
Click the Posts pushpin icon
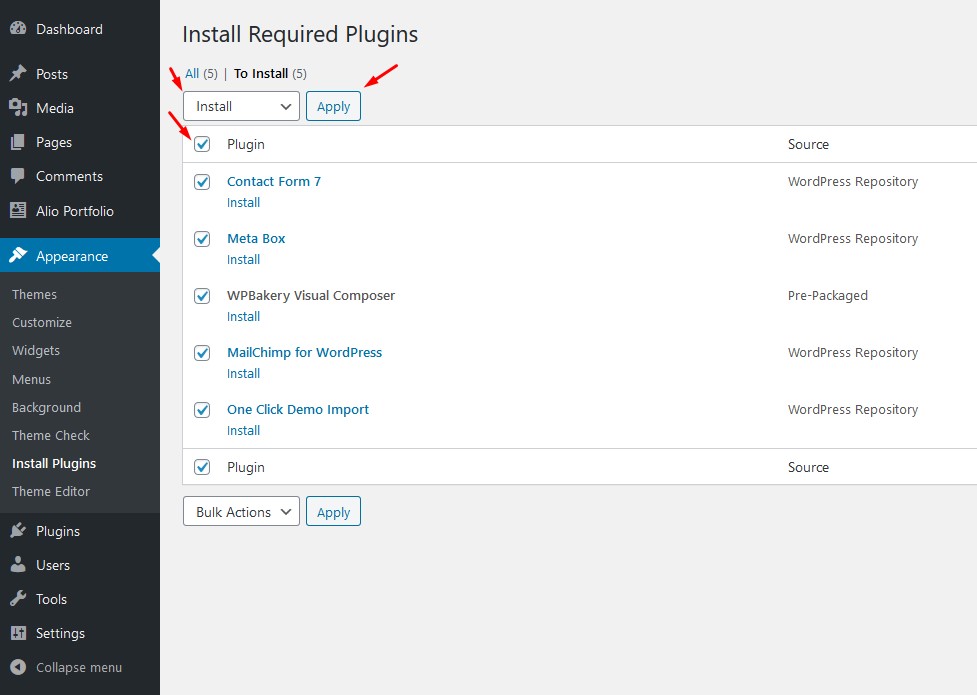point(18,74)
